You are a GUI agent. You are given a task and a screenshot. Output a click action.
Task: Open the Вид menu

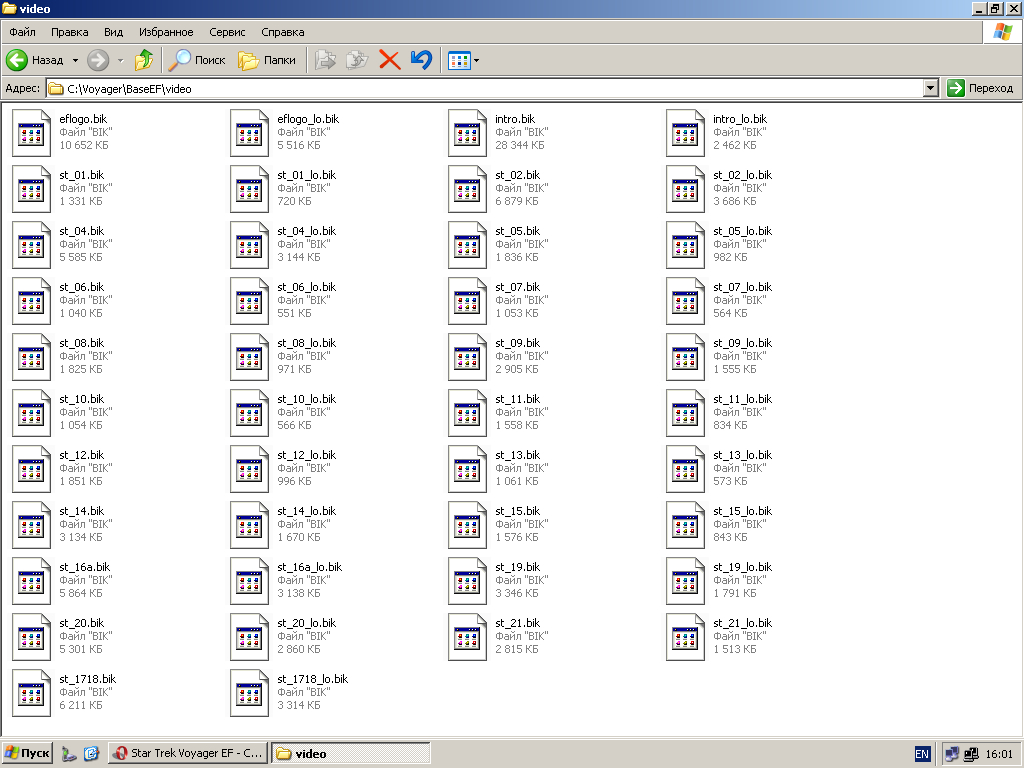(114, 32)
